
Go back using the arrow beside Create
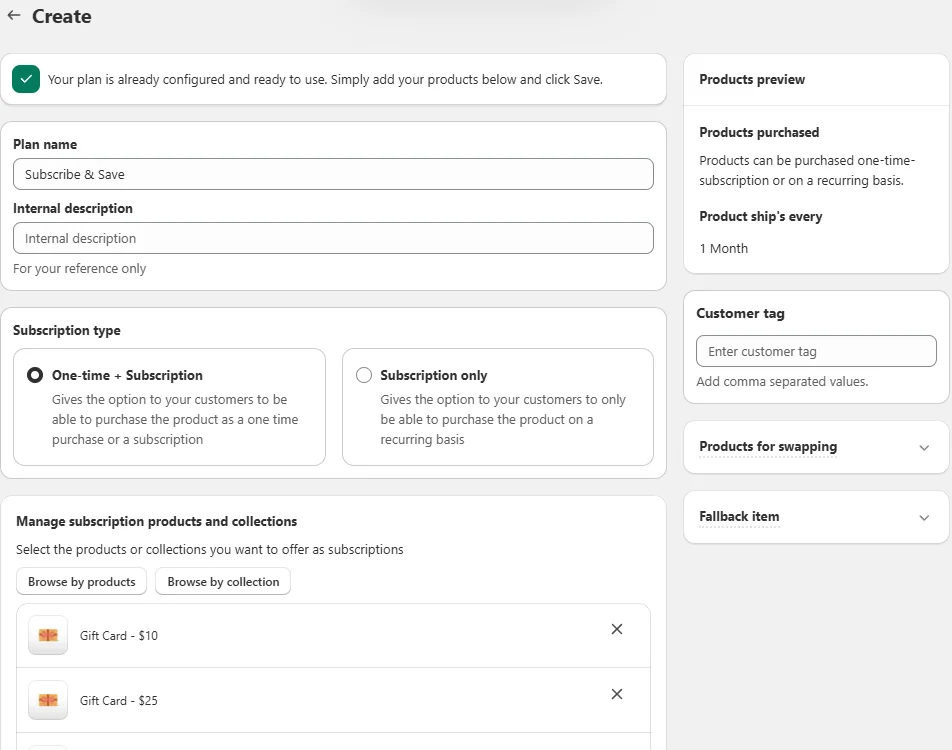14,15
